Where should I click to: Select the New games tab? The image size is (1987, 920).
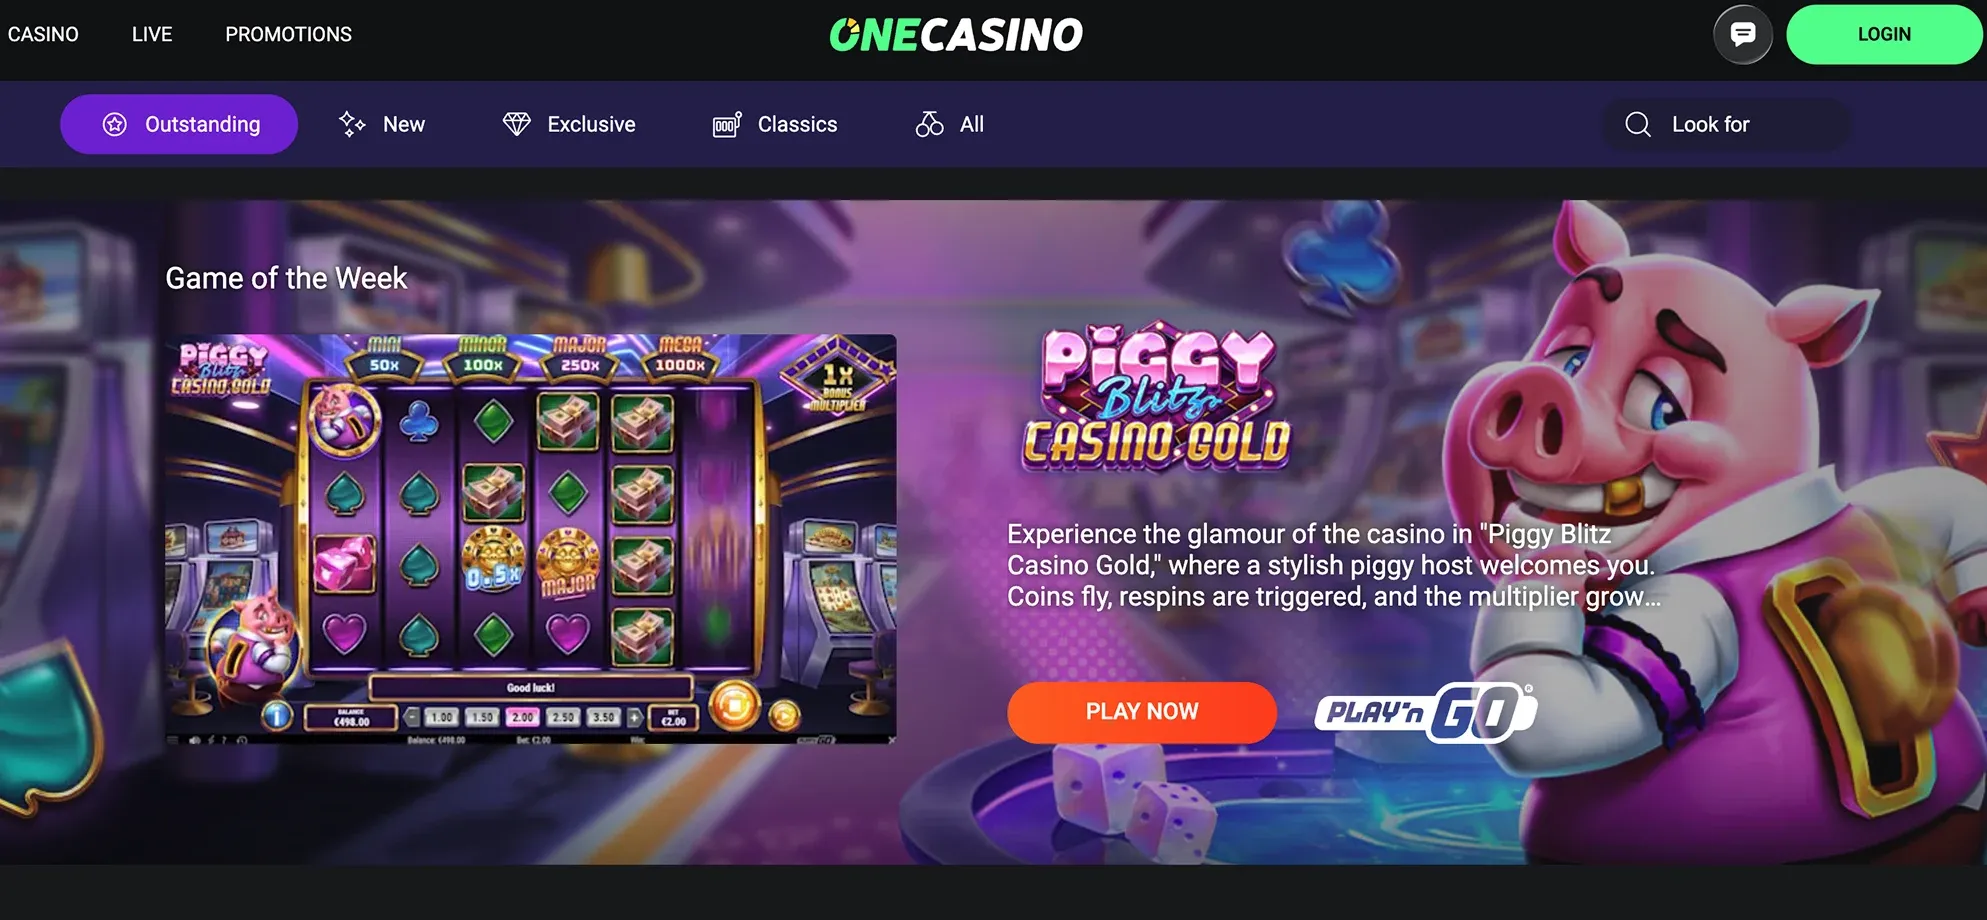[382, 124]
